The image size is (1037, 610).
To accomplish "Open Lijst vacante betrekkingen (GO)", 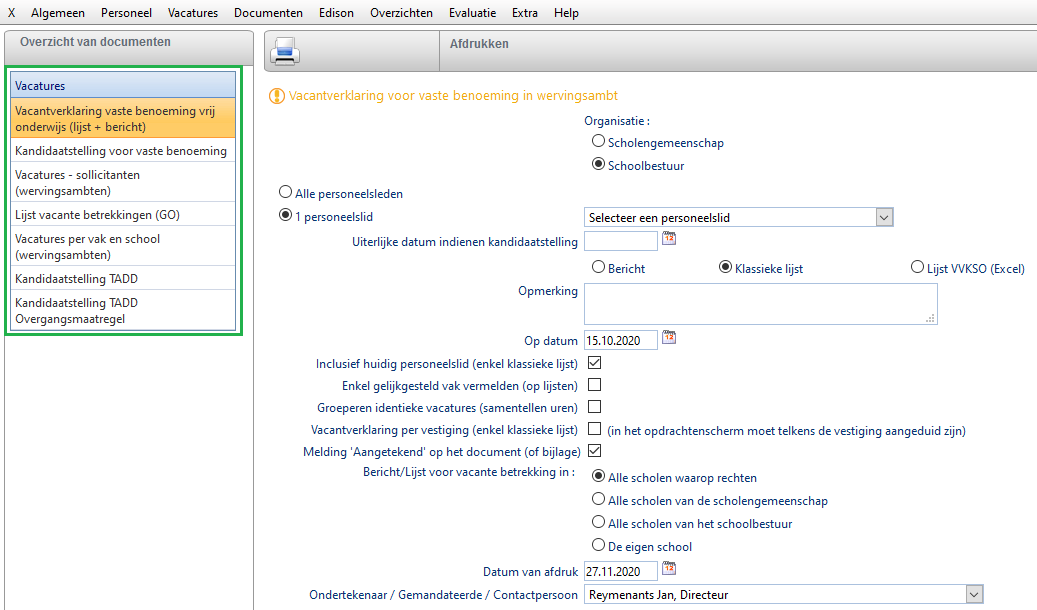I will (x=98, y=214).
